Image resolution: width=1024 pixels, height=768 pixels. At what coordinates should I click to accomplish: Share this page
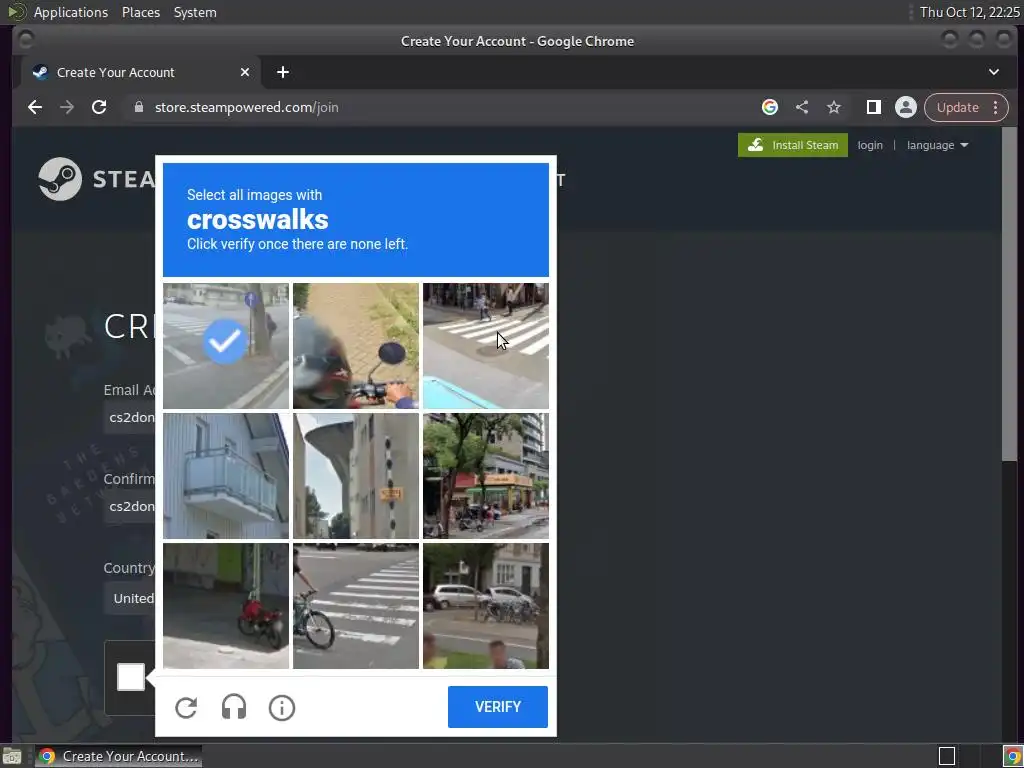pyautogui.click(x=802, y=107)
